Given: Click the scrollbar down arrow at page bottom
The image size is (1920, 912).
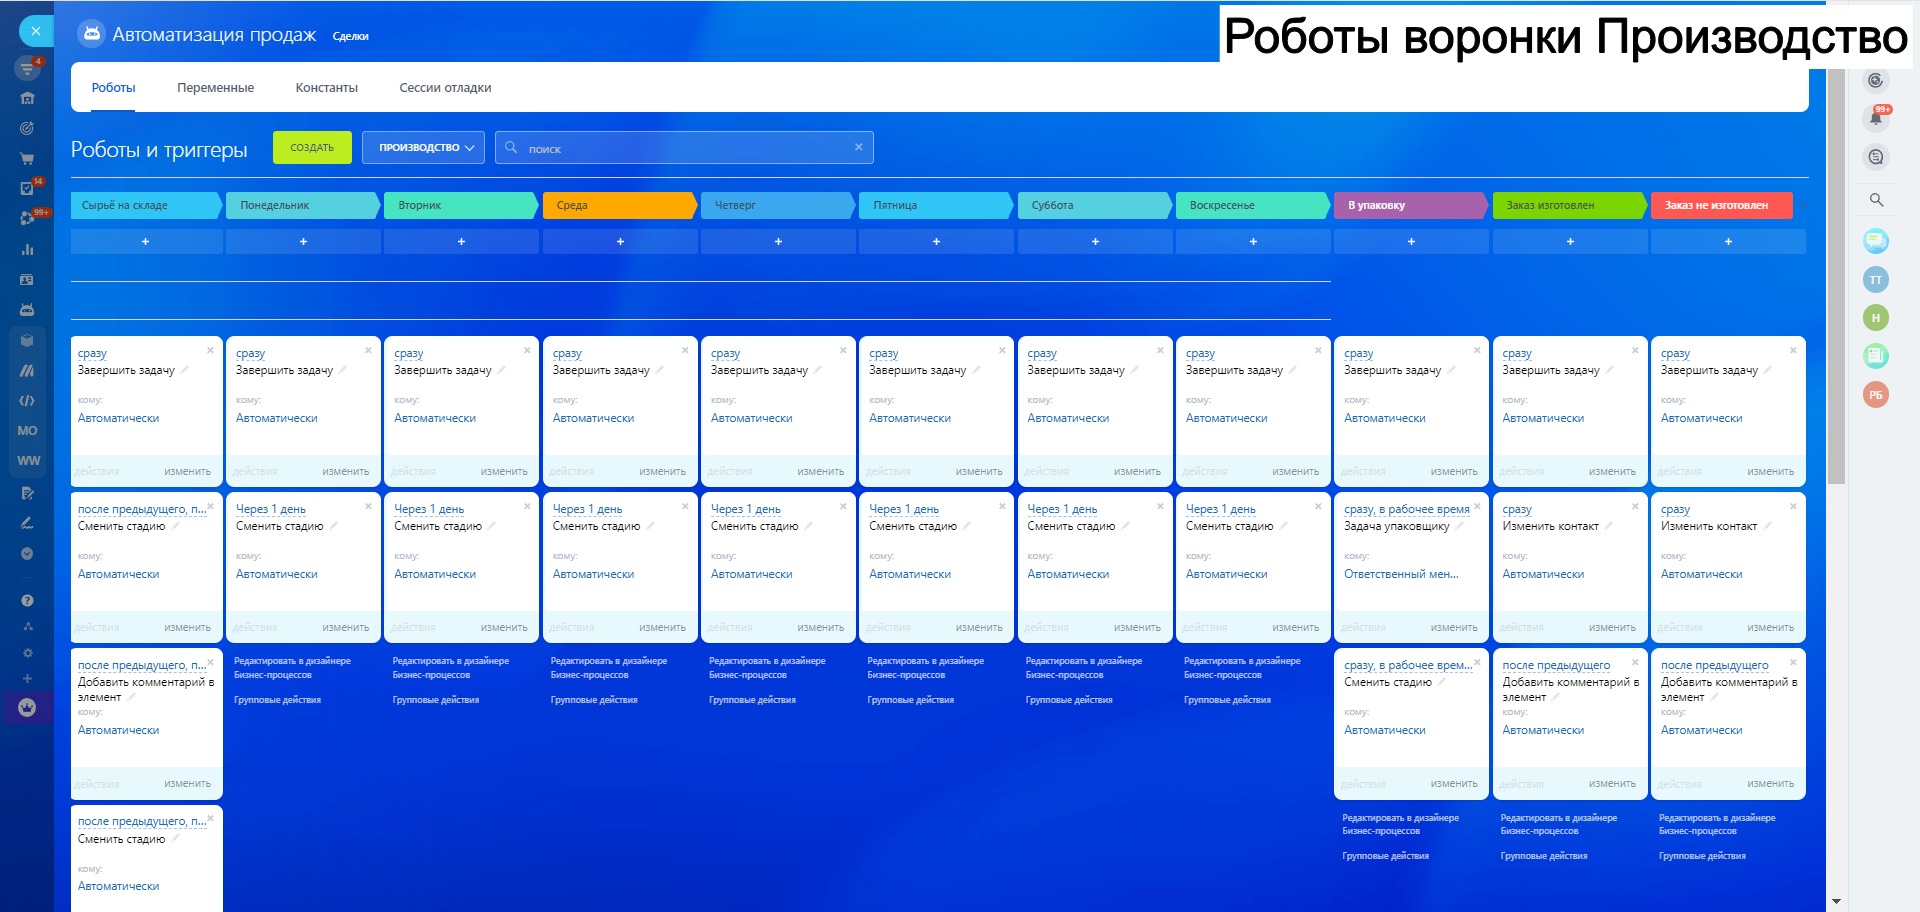Looking at the screenshot, I should tap(1836, 901).
